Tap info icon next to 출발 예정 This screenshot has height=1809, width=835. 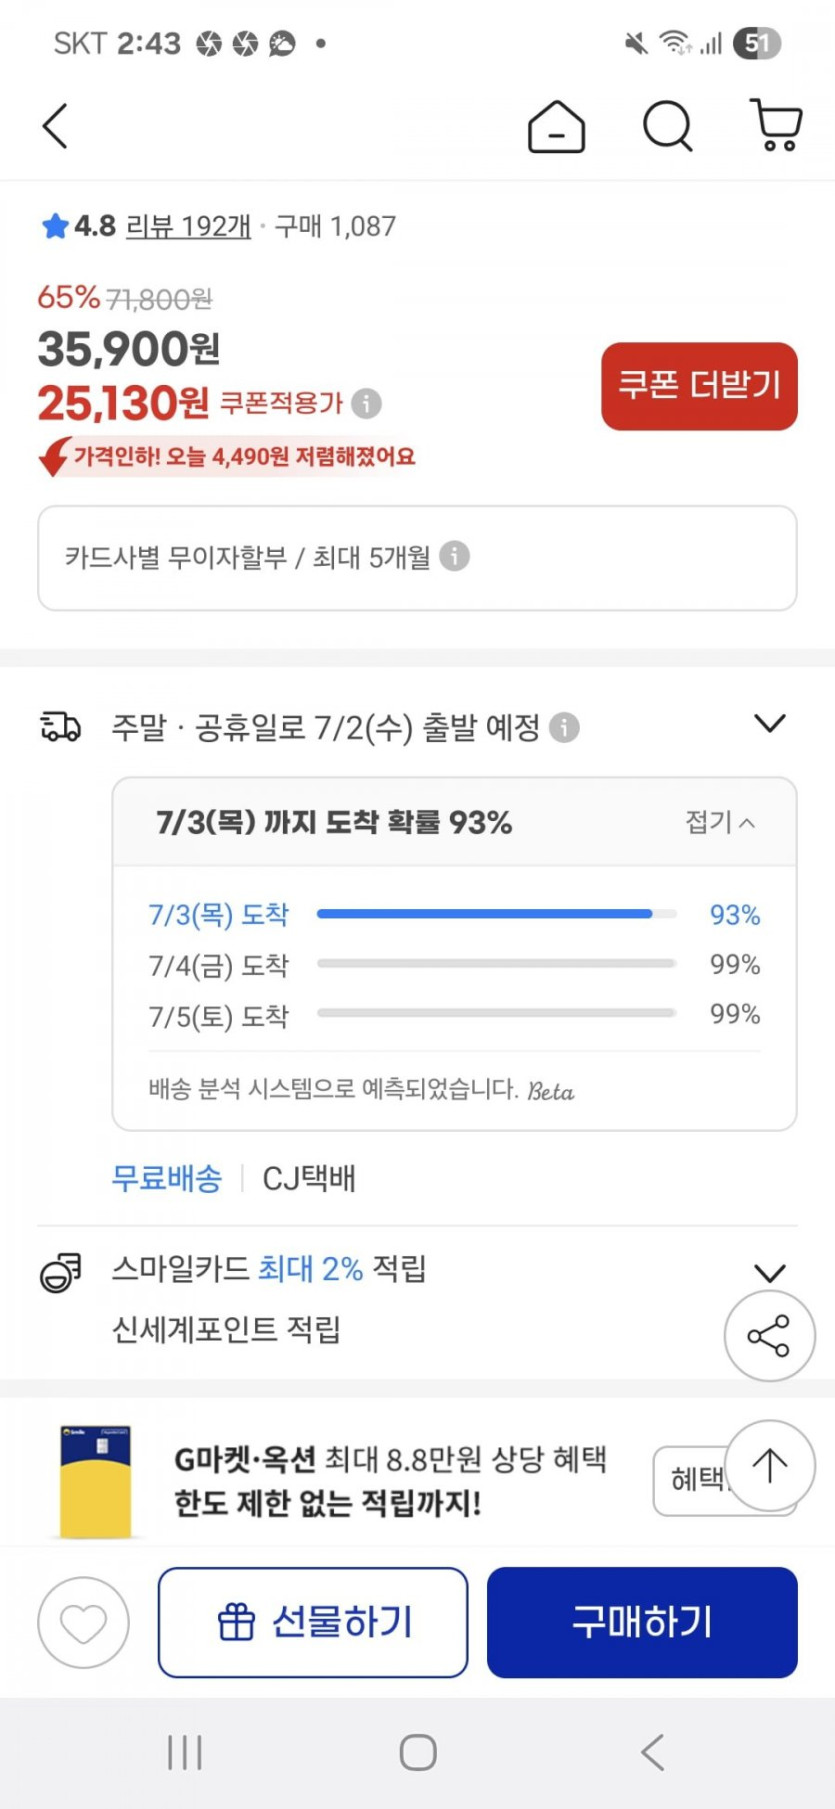[565, 727]
